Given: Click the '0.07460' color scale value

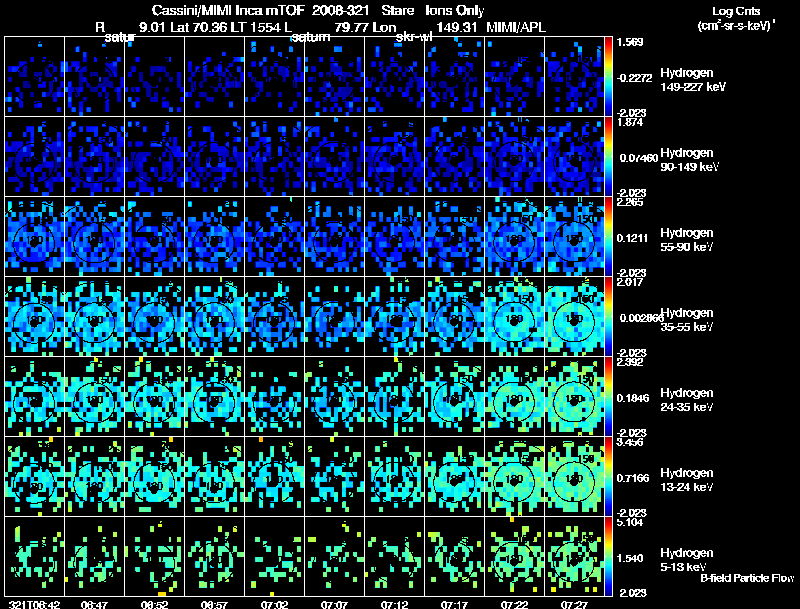Looking at the screenshot, I should (639, 158).
